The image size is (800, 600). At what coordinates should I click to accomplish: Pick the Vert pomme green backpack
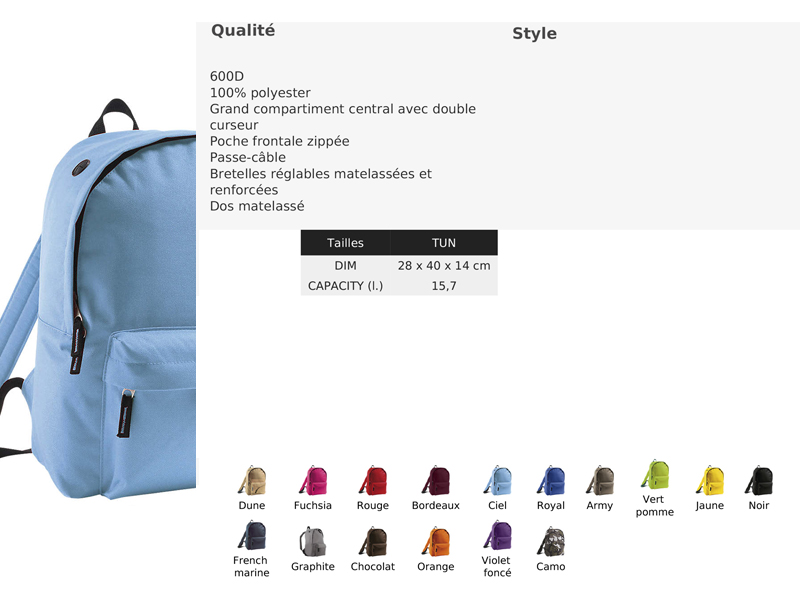point(655,474)
